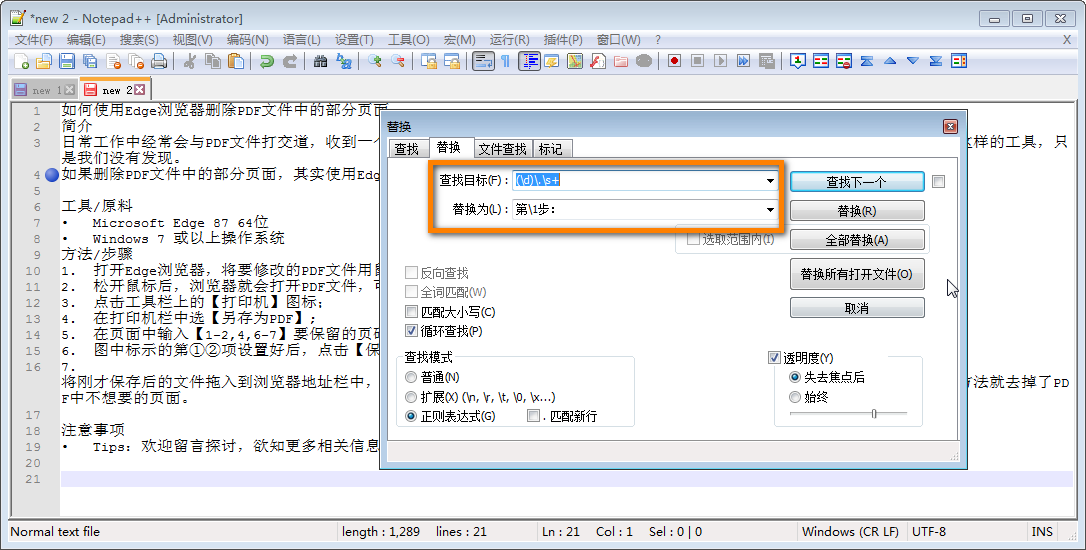Click the Save All toolbar icon
This screenshot has height=550, width=1086.
tap(90, 61)
